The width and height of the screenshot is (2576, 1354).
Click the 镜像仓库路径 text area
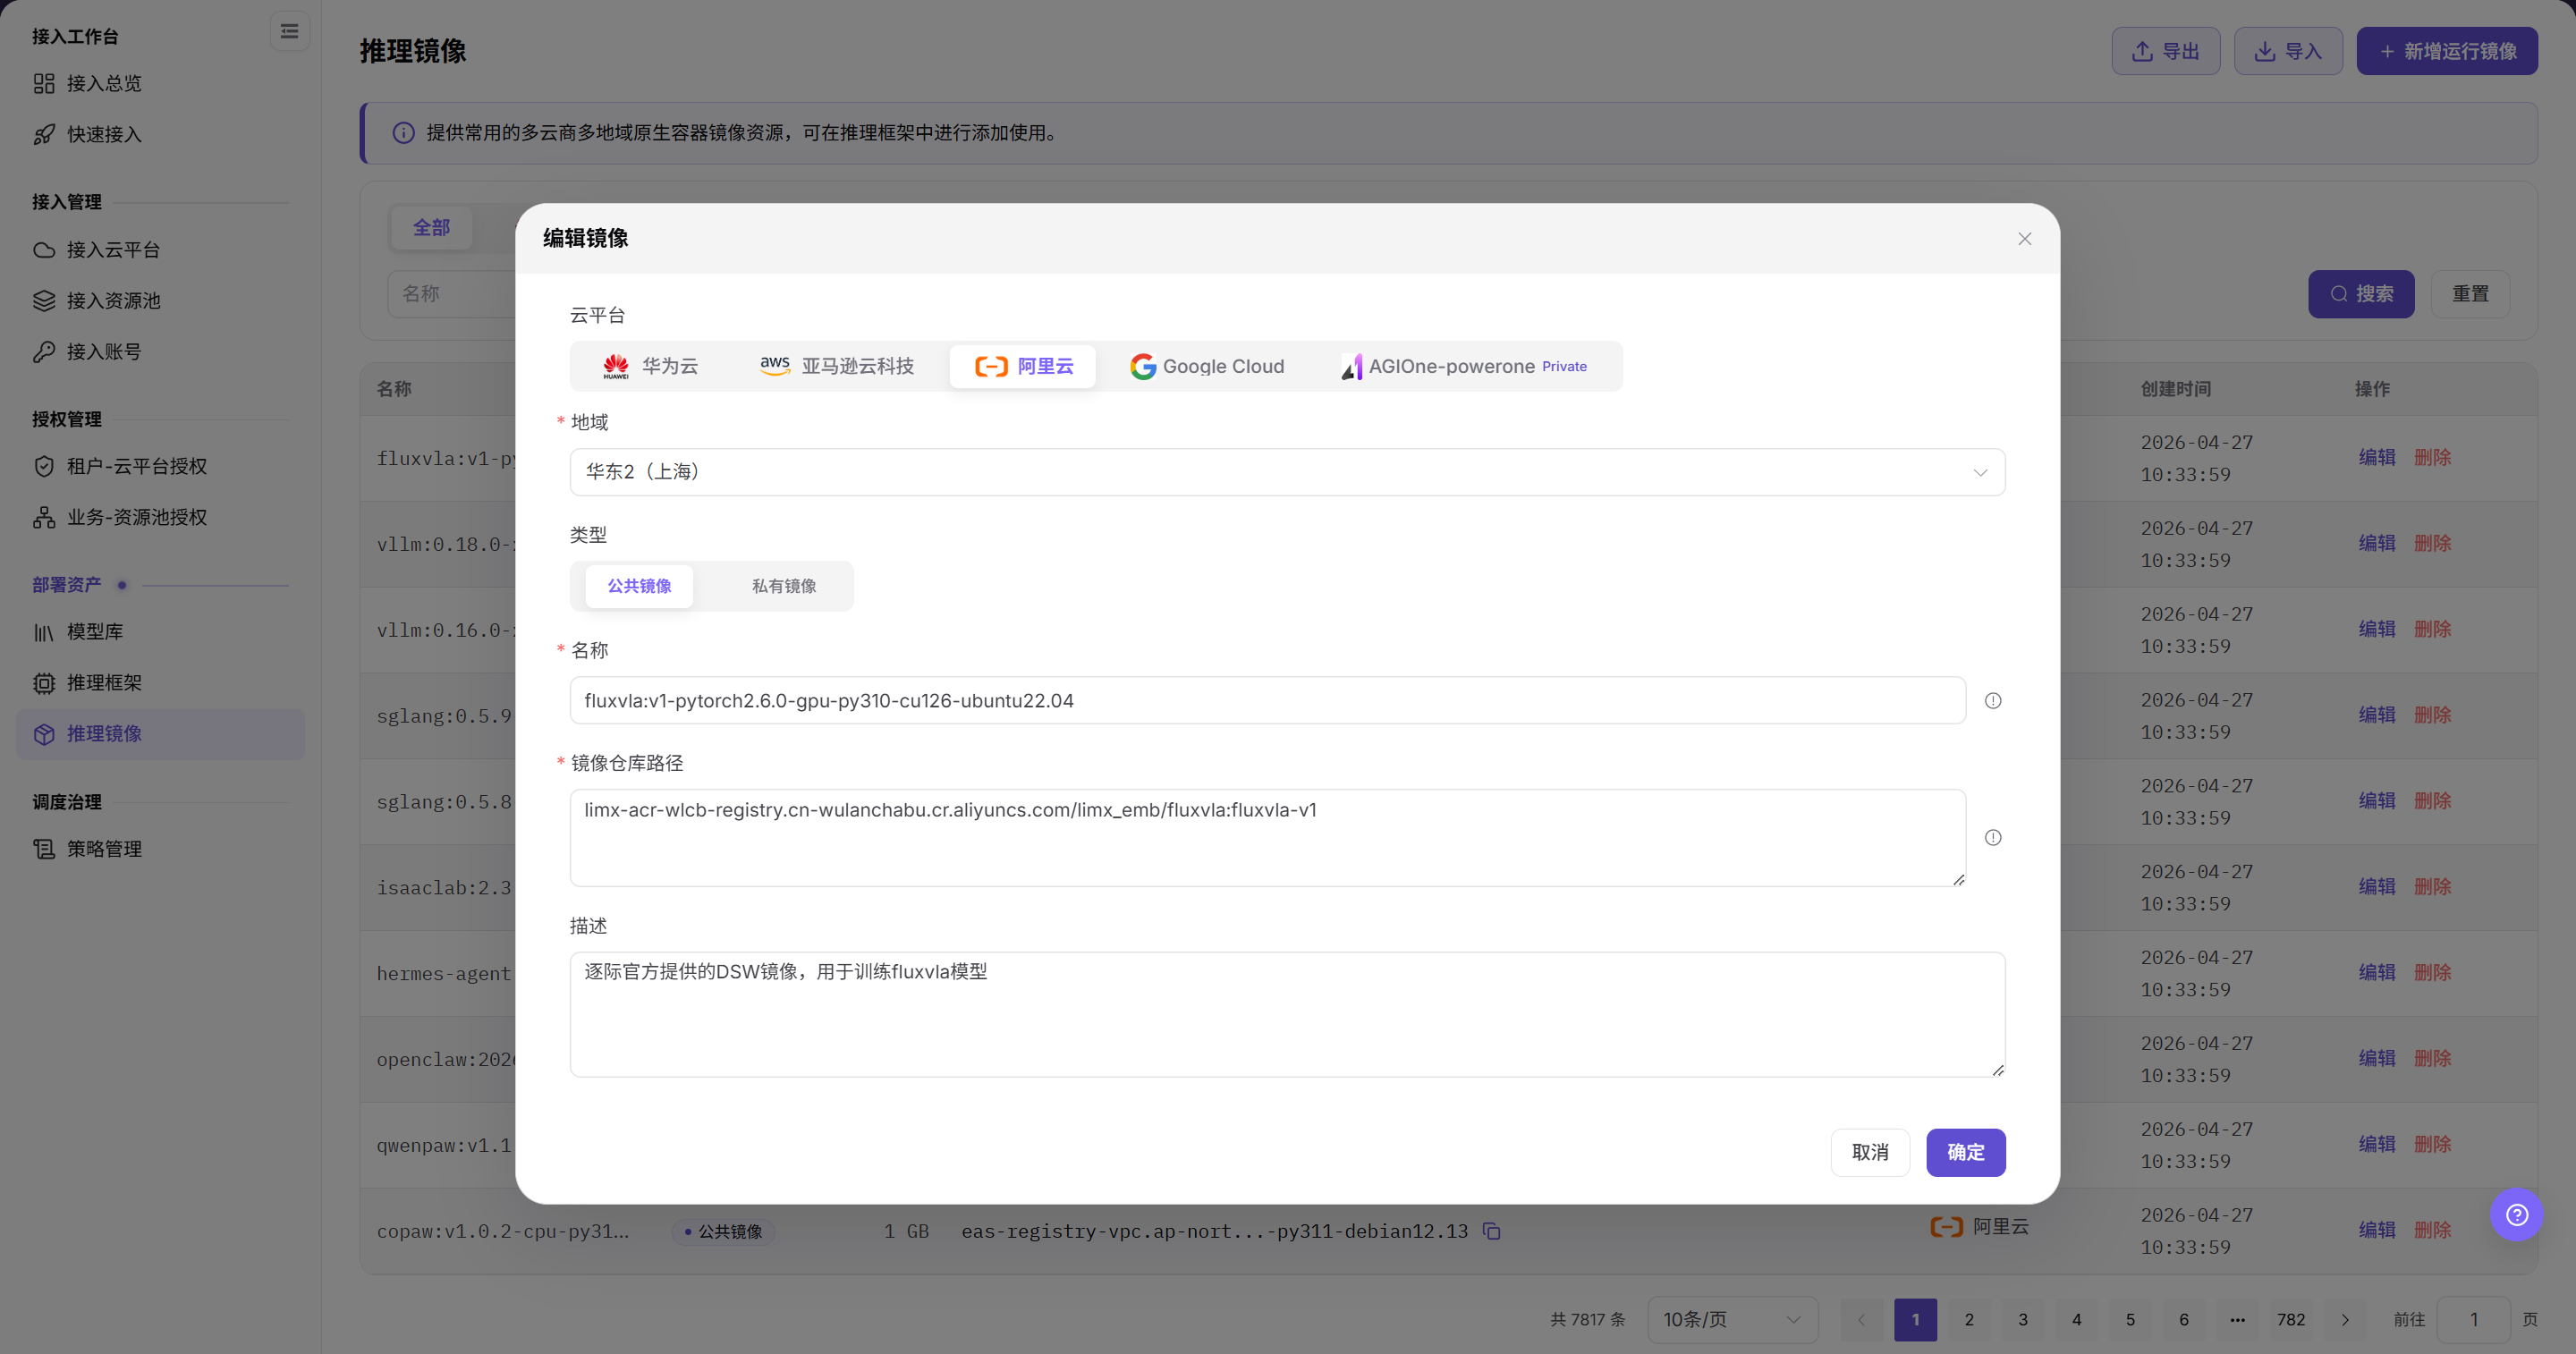(1267, 838)
